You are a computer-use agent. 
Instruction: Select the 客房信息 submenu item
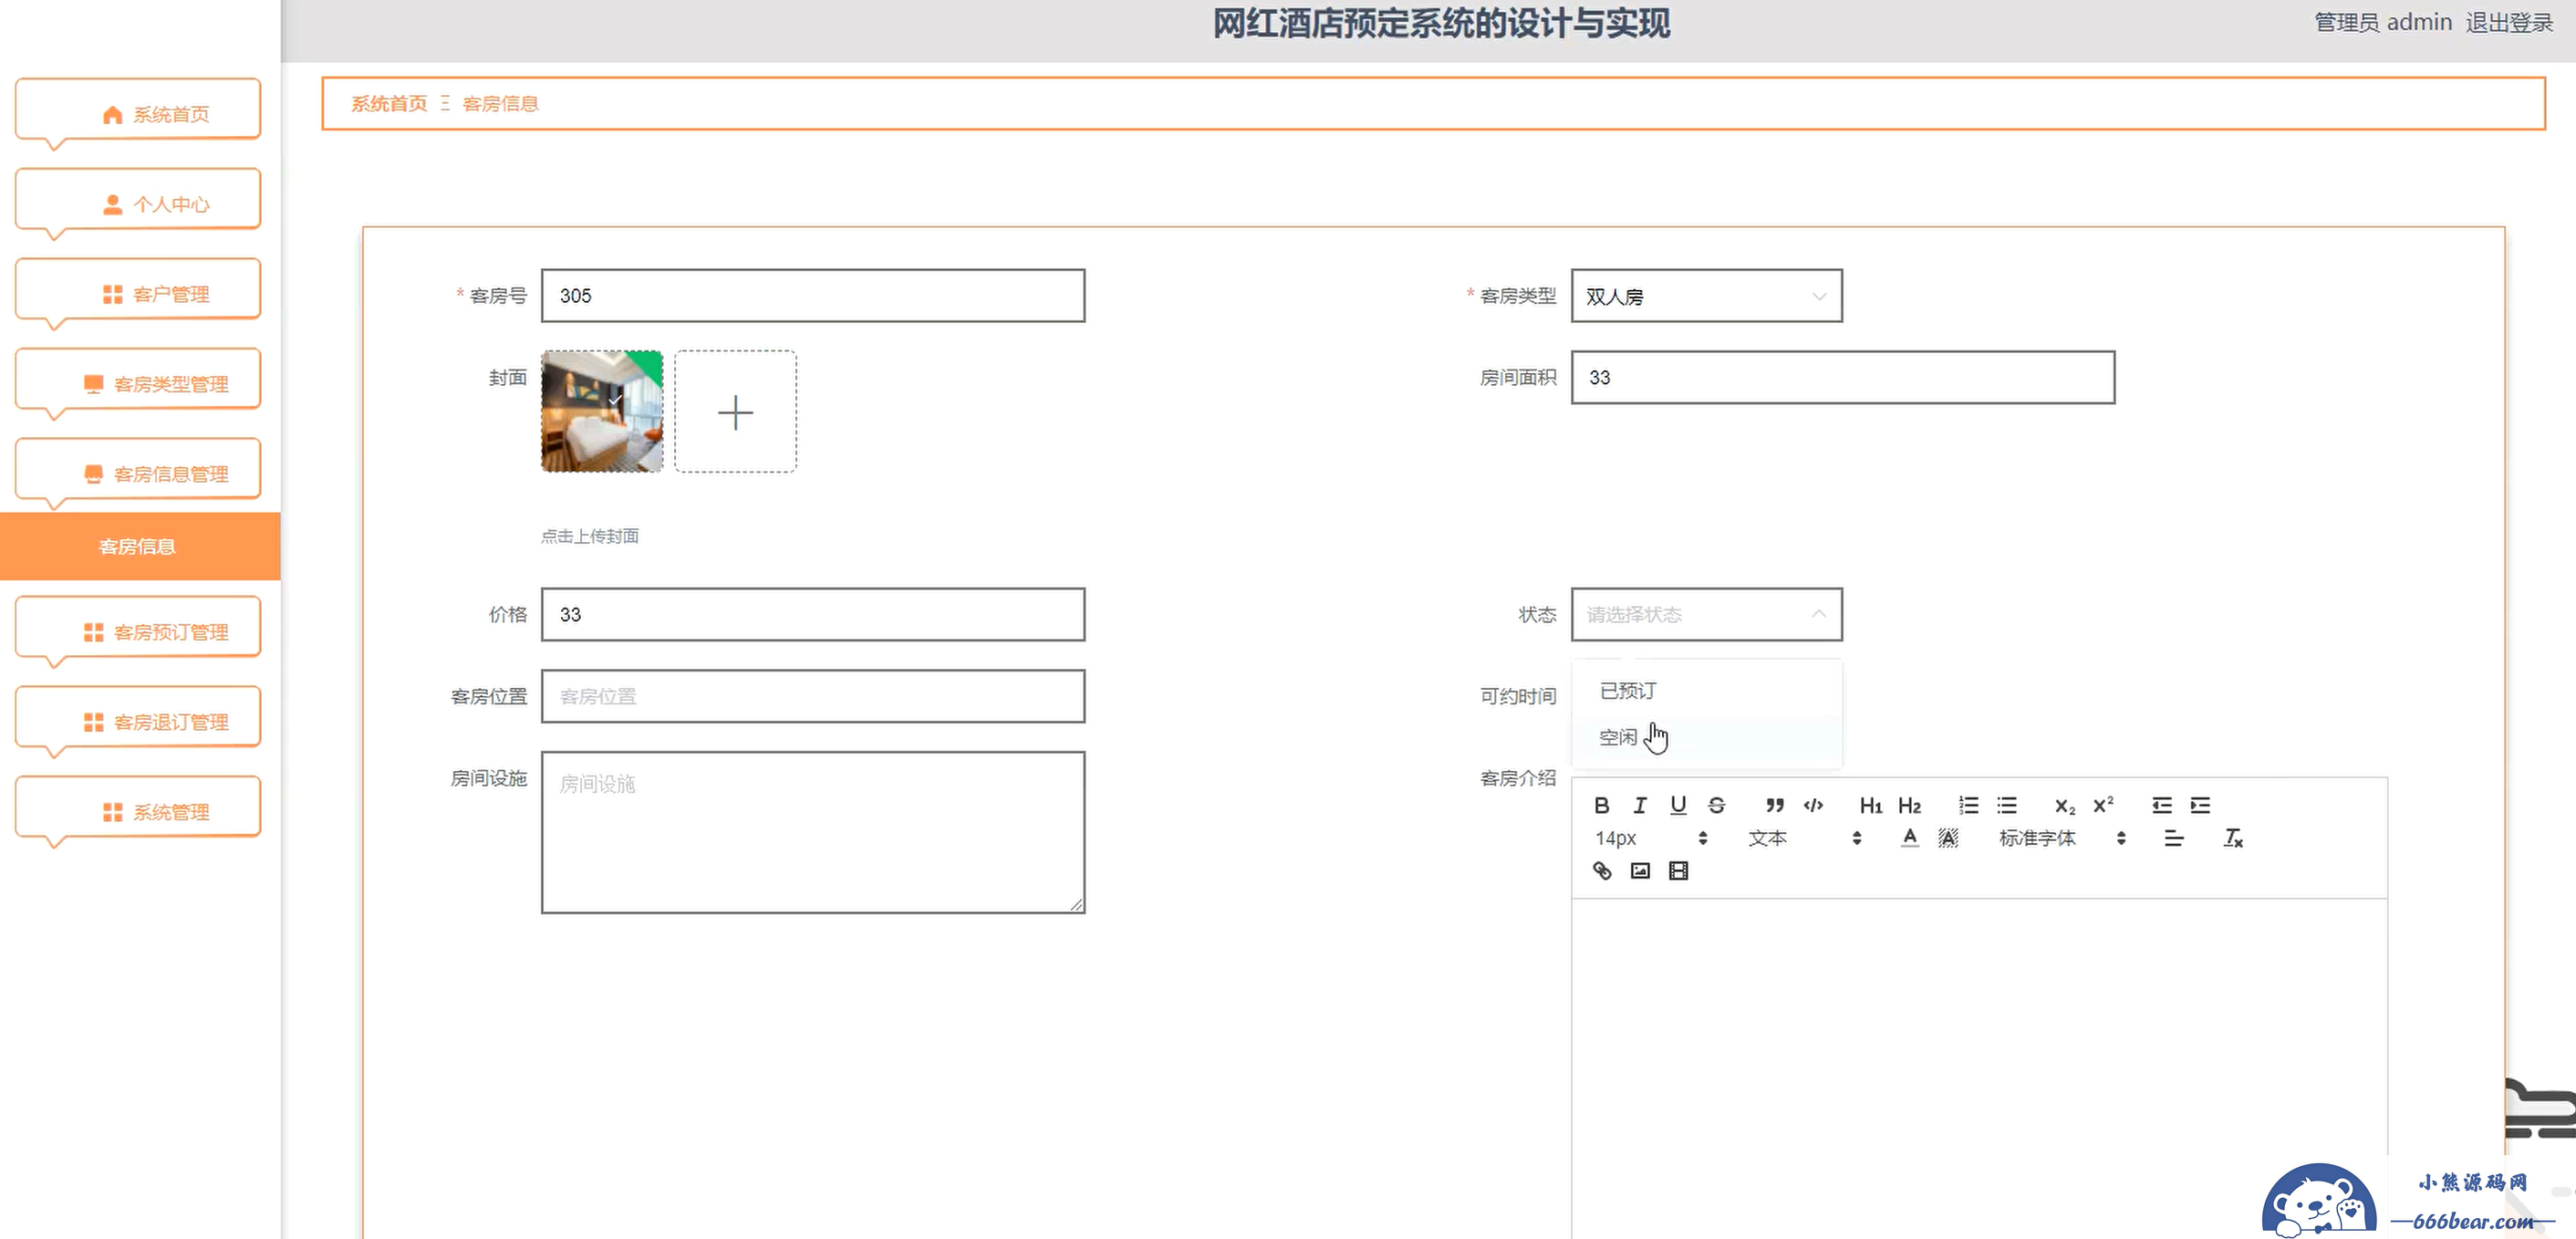point(140,546)
